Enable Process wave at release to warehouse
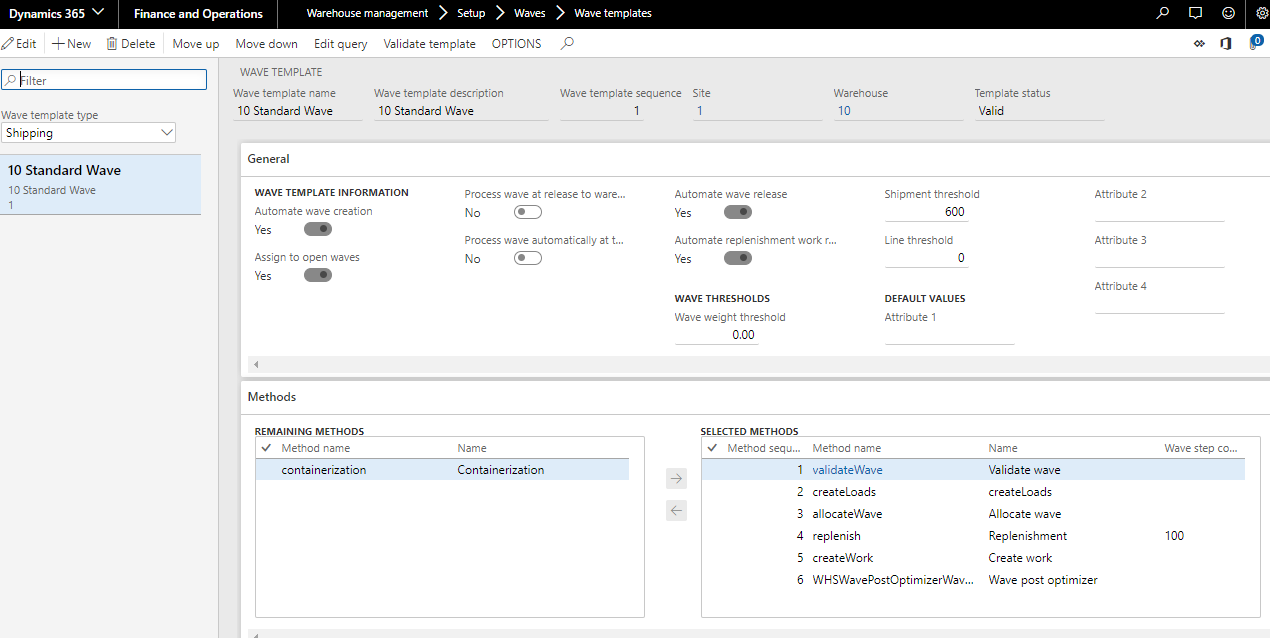1270x638 pixels. tap(527, 212)
